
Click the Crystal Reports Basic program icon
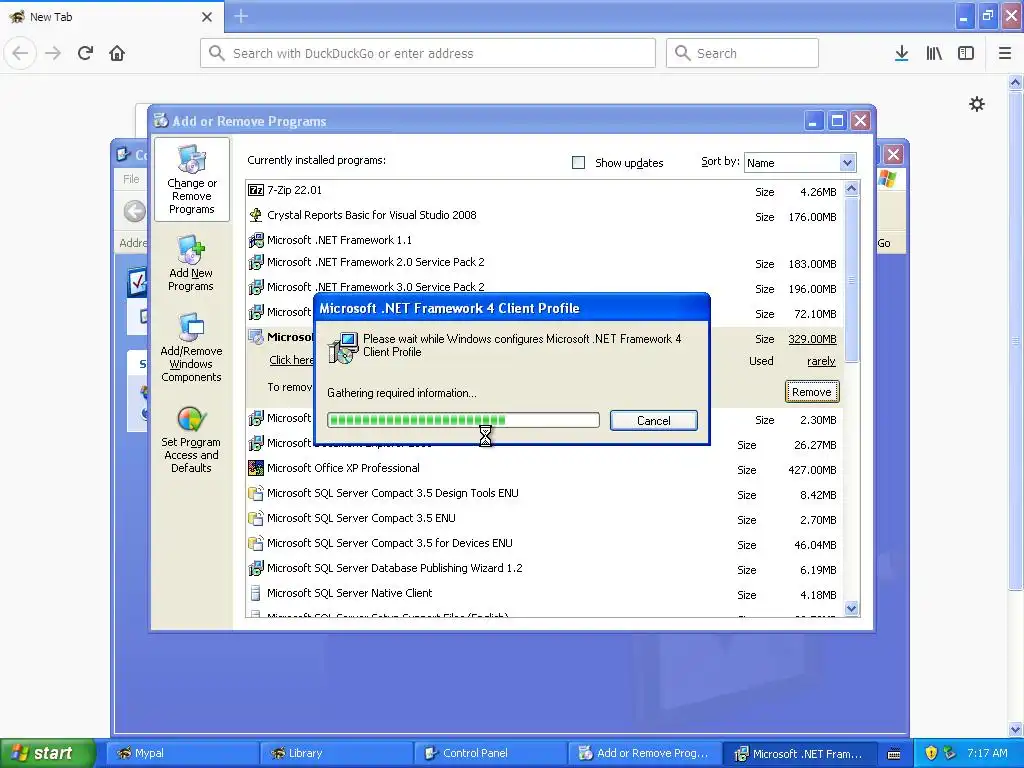pos(256,215)
